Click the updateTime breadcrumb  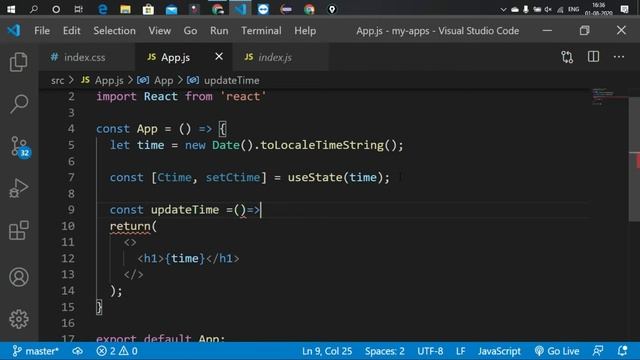224,80
